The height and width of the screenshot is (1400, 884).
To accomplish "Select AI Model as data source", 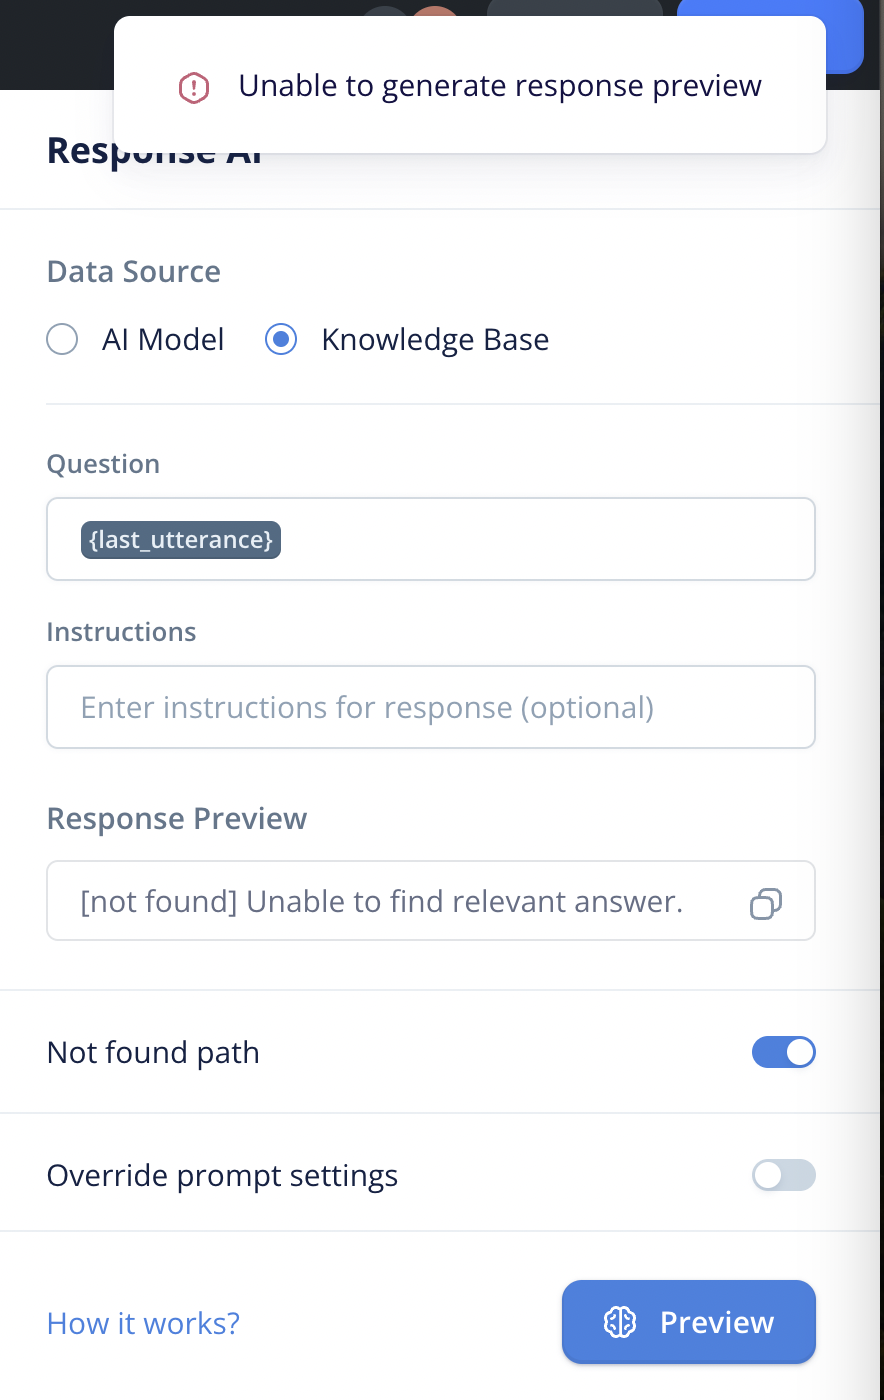I will (62, 340).
